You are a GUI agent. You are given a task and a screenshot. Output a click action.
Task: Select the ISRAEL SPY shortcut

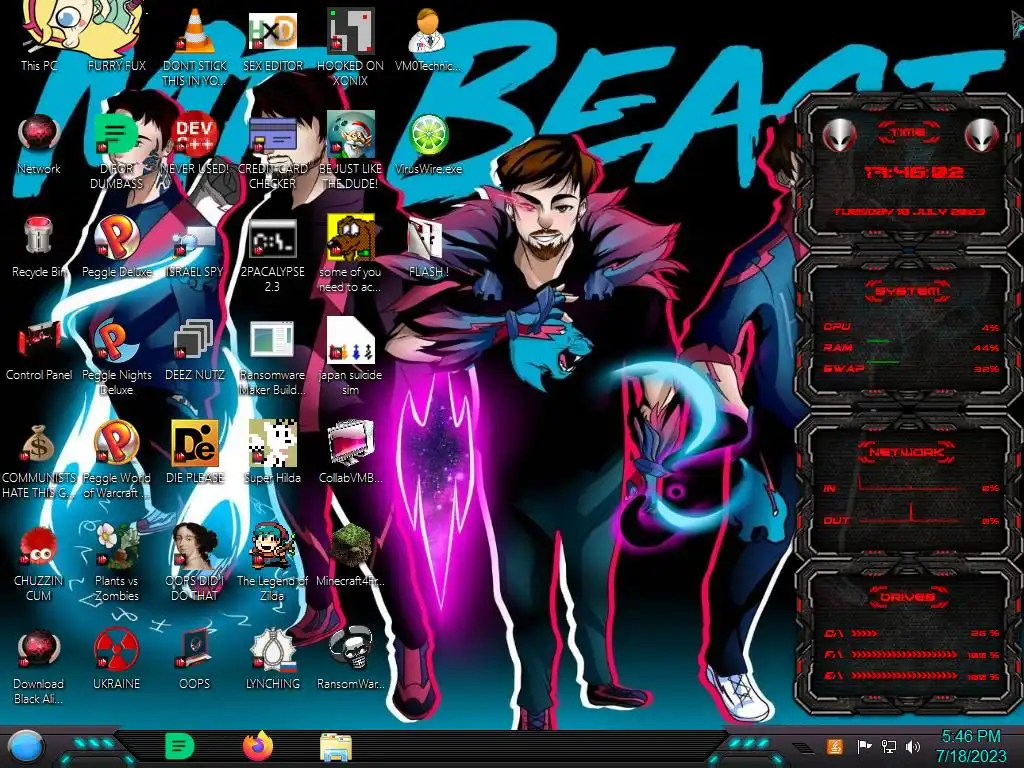tap(195, 251)
